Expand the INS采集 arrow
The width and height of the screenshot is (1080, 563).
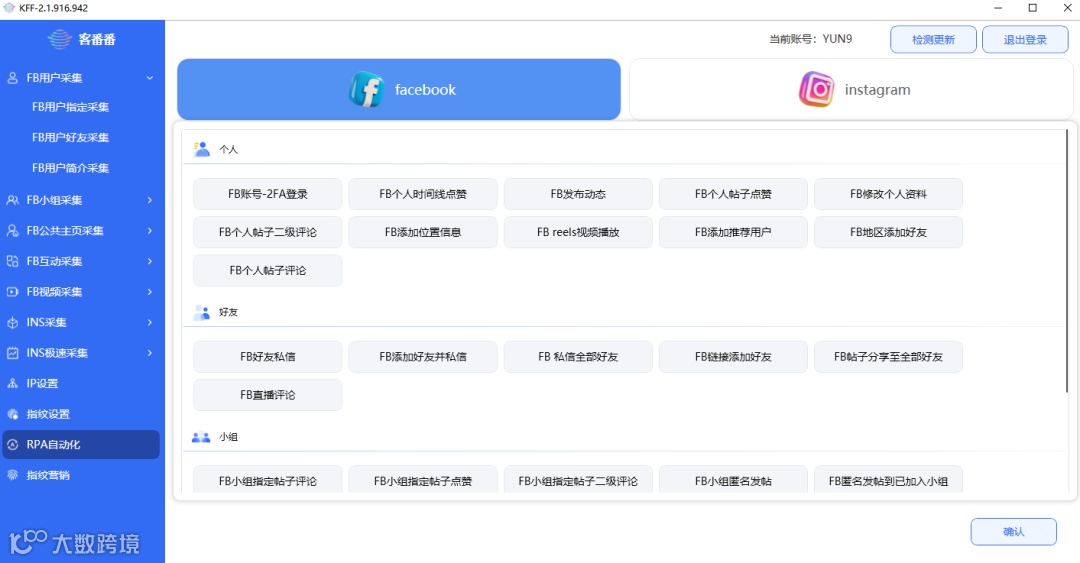pos(149,323)
